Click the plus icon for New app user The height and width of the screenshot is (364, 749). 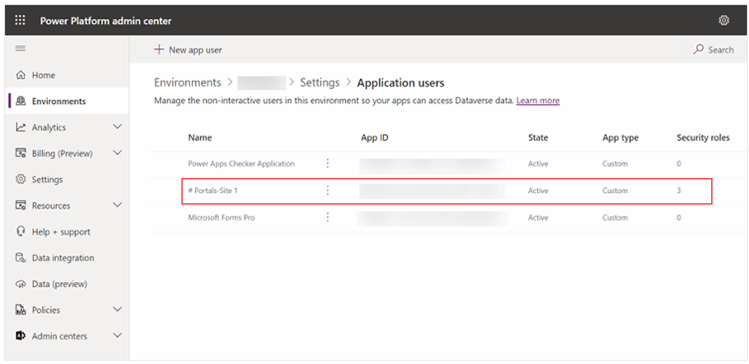click(159, 50)
